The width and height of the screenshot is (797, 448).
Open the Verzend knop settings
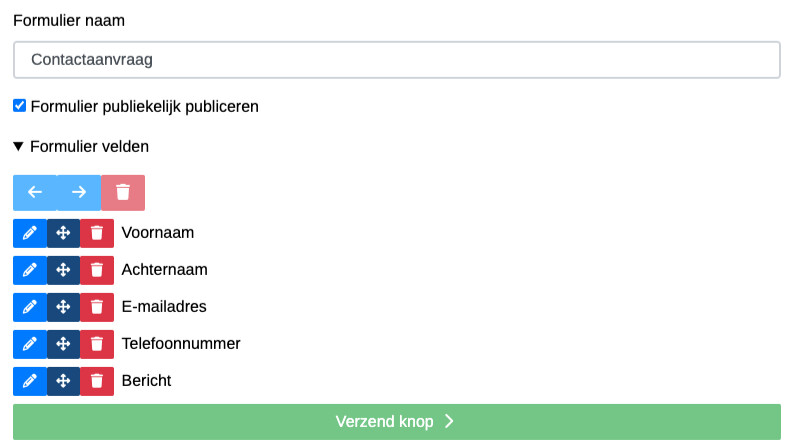click(396, 422)
